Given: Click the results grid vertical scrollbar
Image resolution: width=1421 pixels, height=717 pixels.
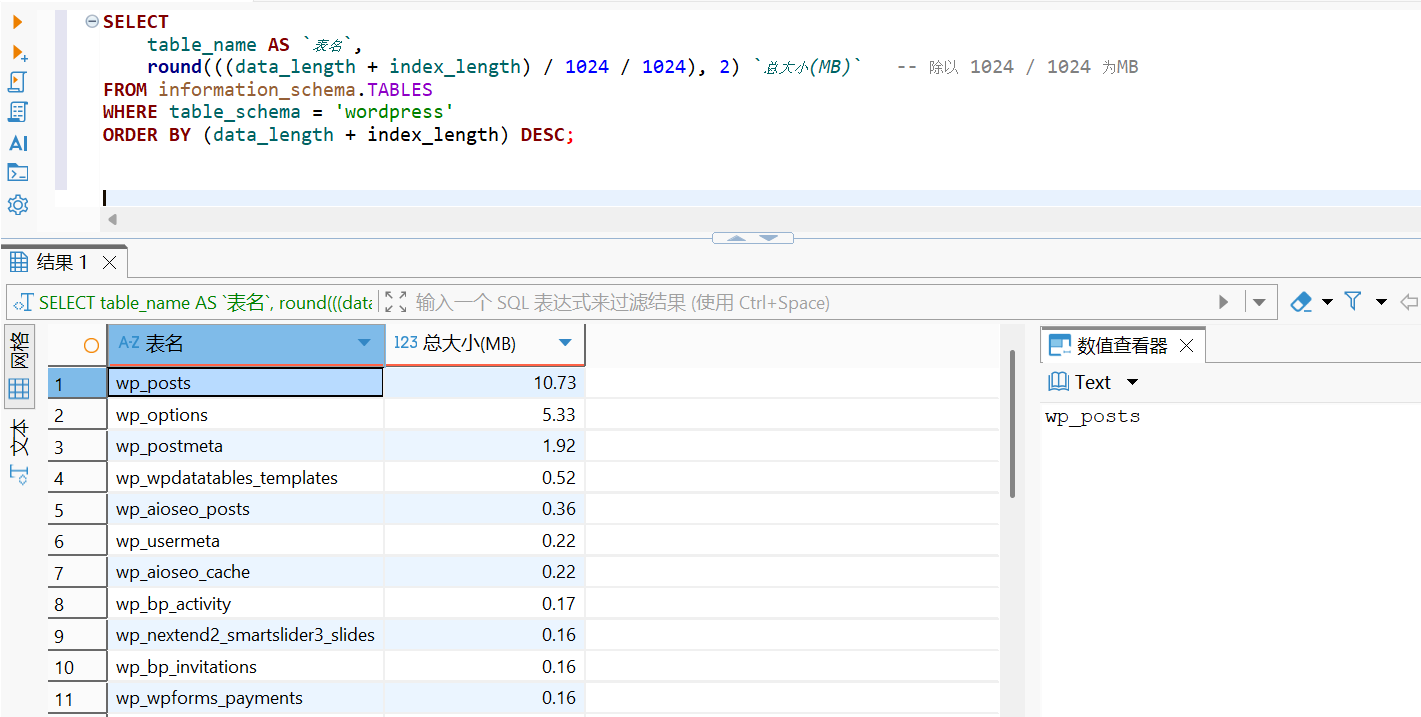Looking at the screenshot, I should (x=1012, y=424).
